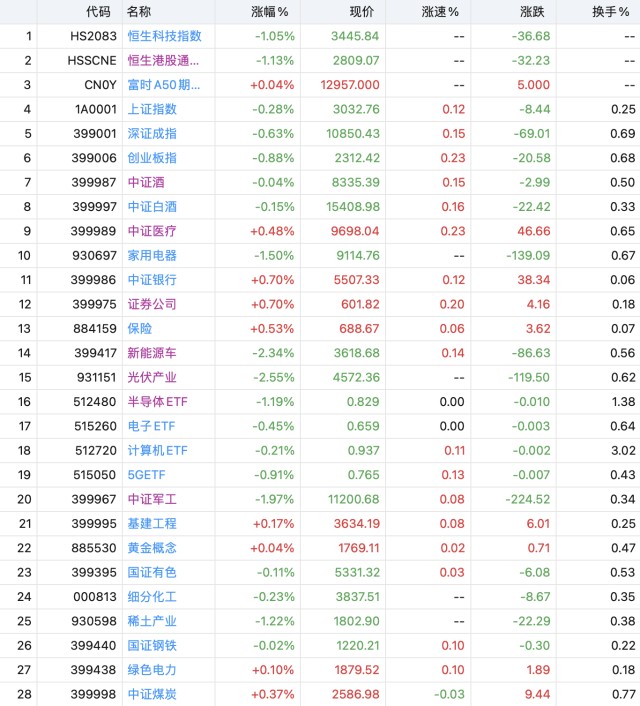This screenshot has height=706, width=640.
Task: Open 国证钢铁 index name
Action: (x=152, y=645)
